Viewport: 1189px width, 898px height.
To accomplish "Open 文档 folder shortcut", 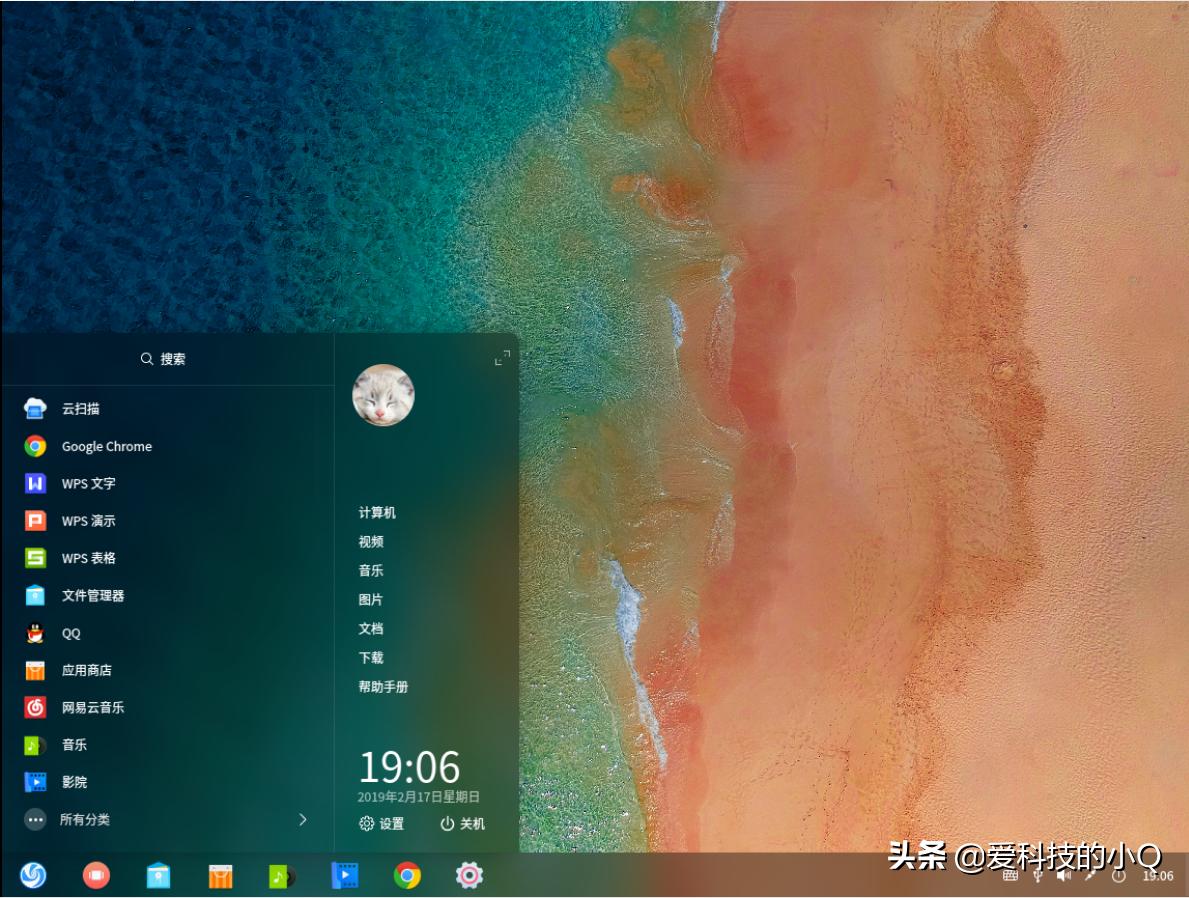I will 371,628.
